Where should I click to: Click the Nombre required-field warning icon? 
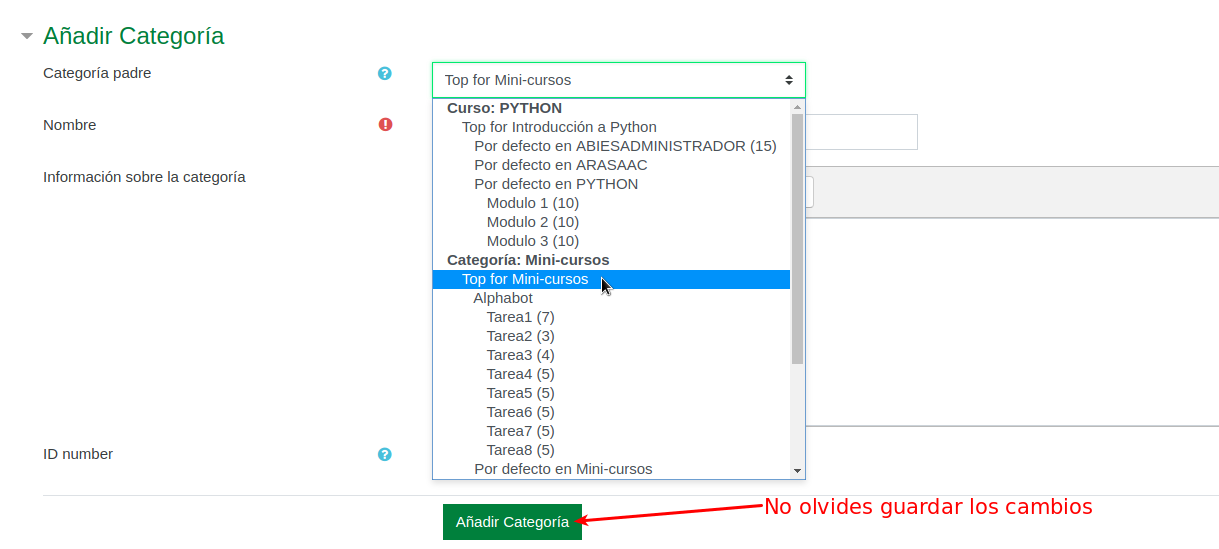tap(386, 125)
